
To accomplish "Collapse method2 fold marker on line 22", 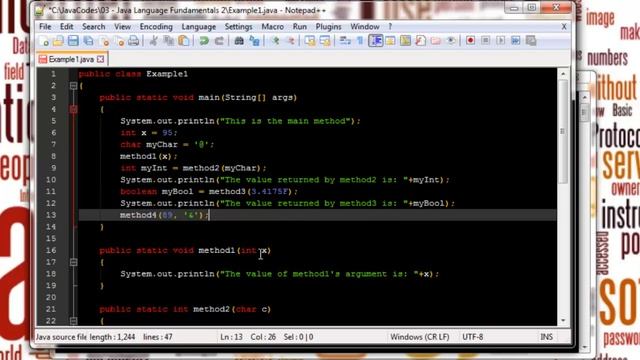I will 73,321.
